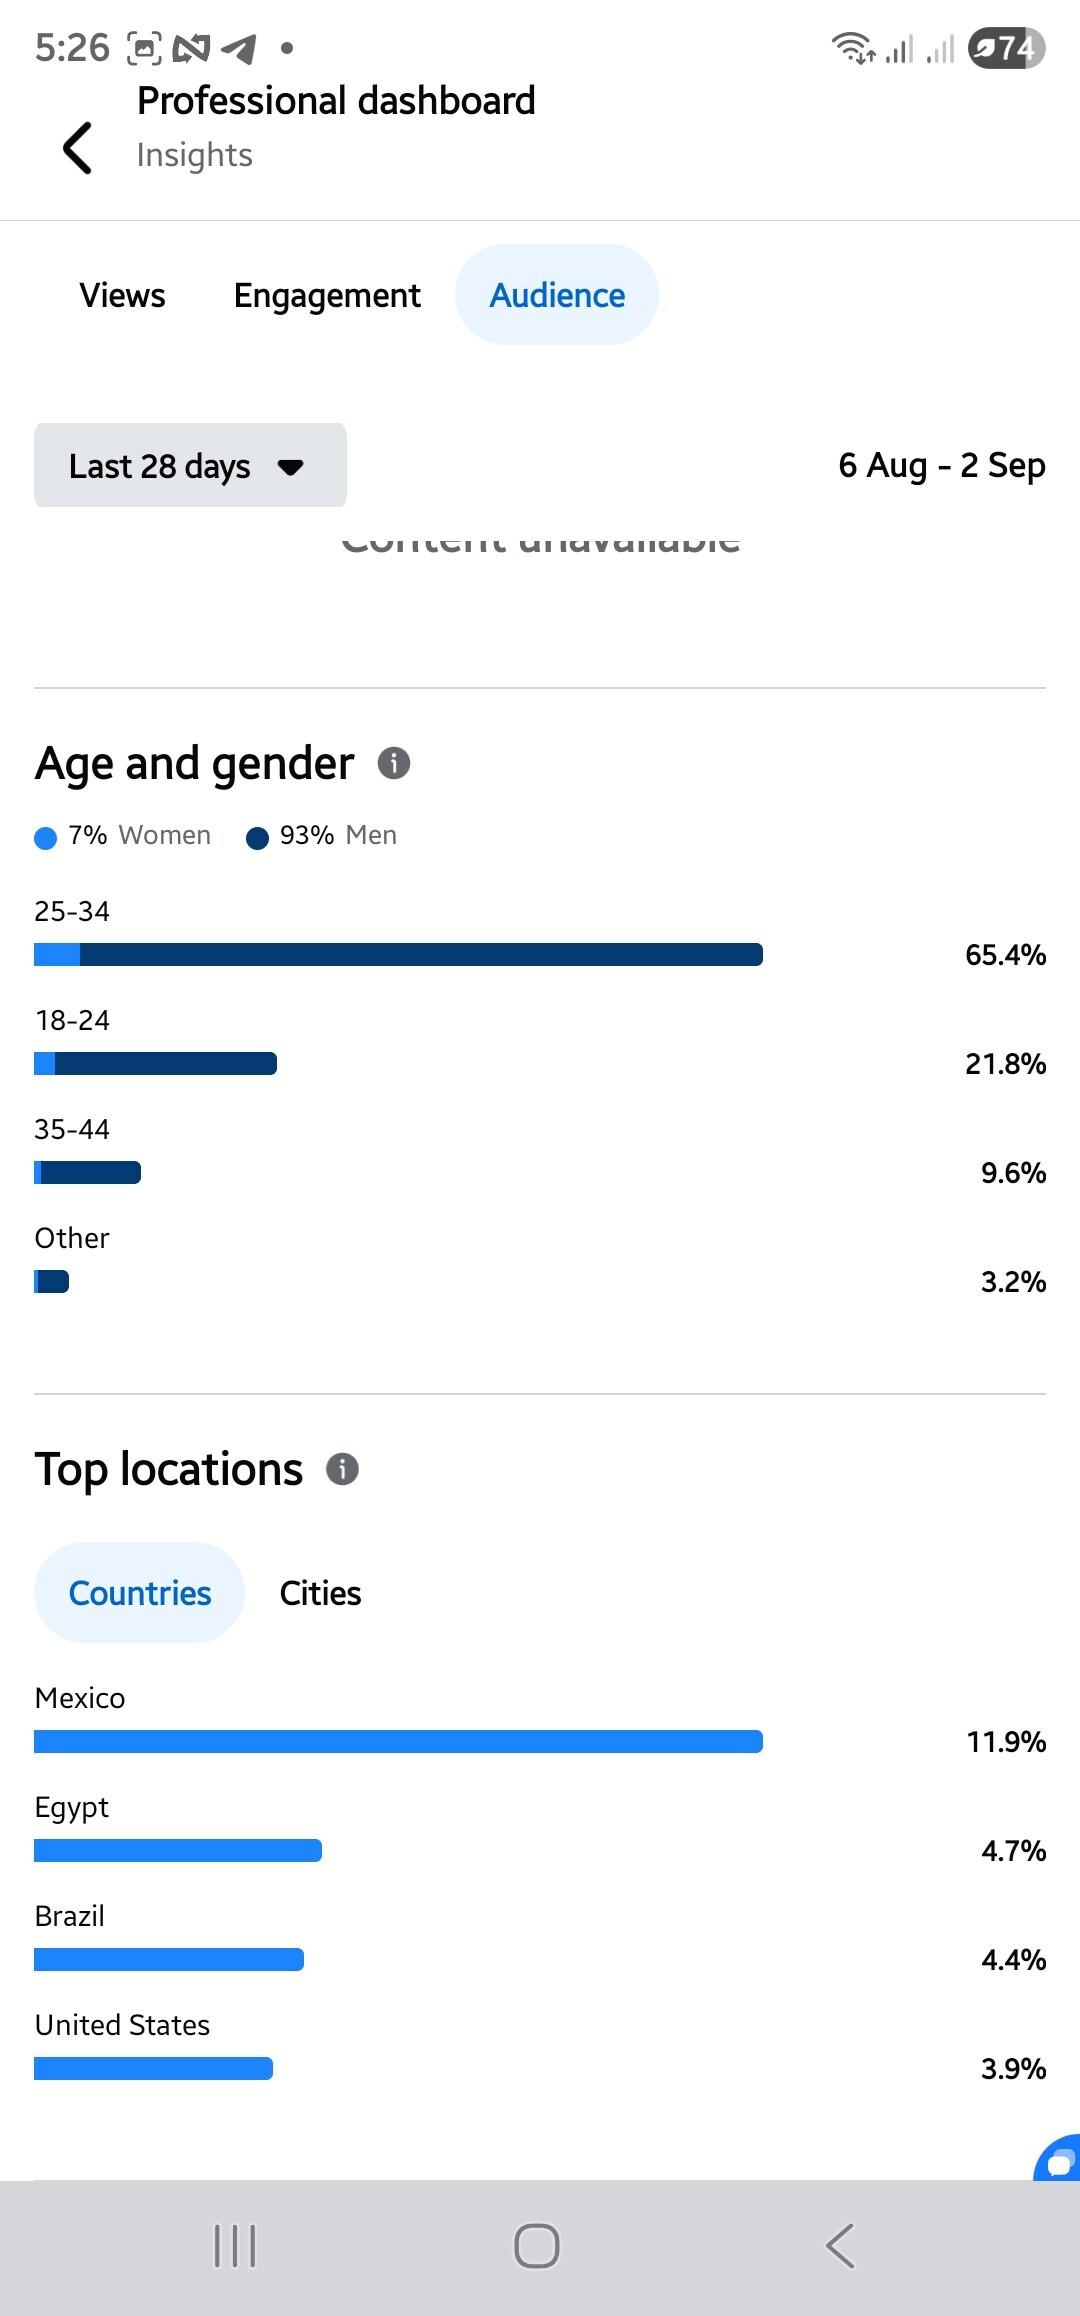Tap the Mexico country bar

point(398,1741)
